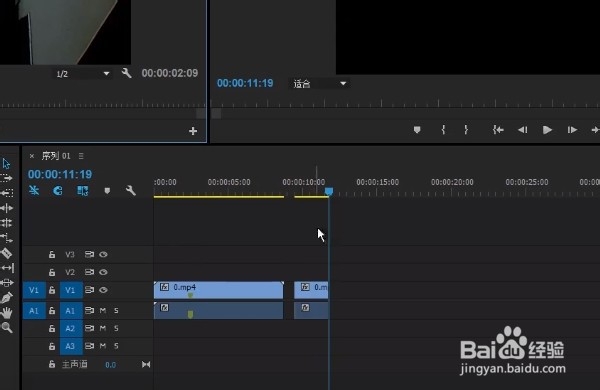Image resolution: width=600 pixels, height=390 pixels.
Task: Select the Razor tool
Action: click(x=7, y=253)
